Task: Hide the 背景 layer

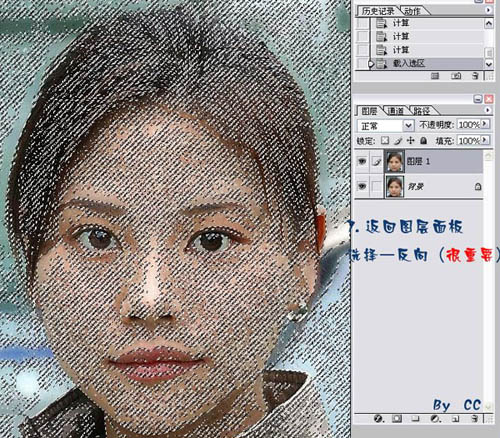Action: [362, 186]
